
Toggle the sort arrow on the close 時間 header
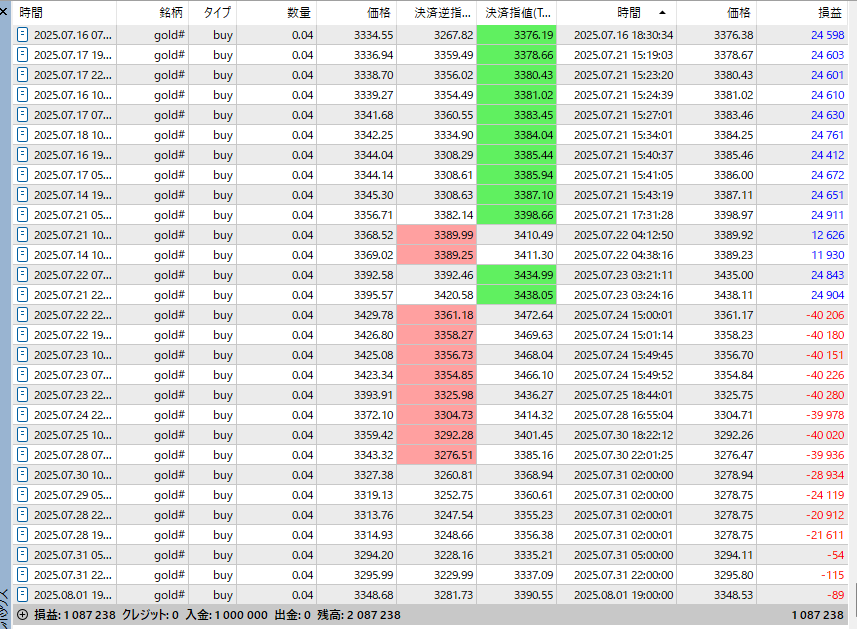(662, 13)
